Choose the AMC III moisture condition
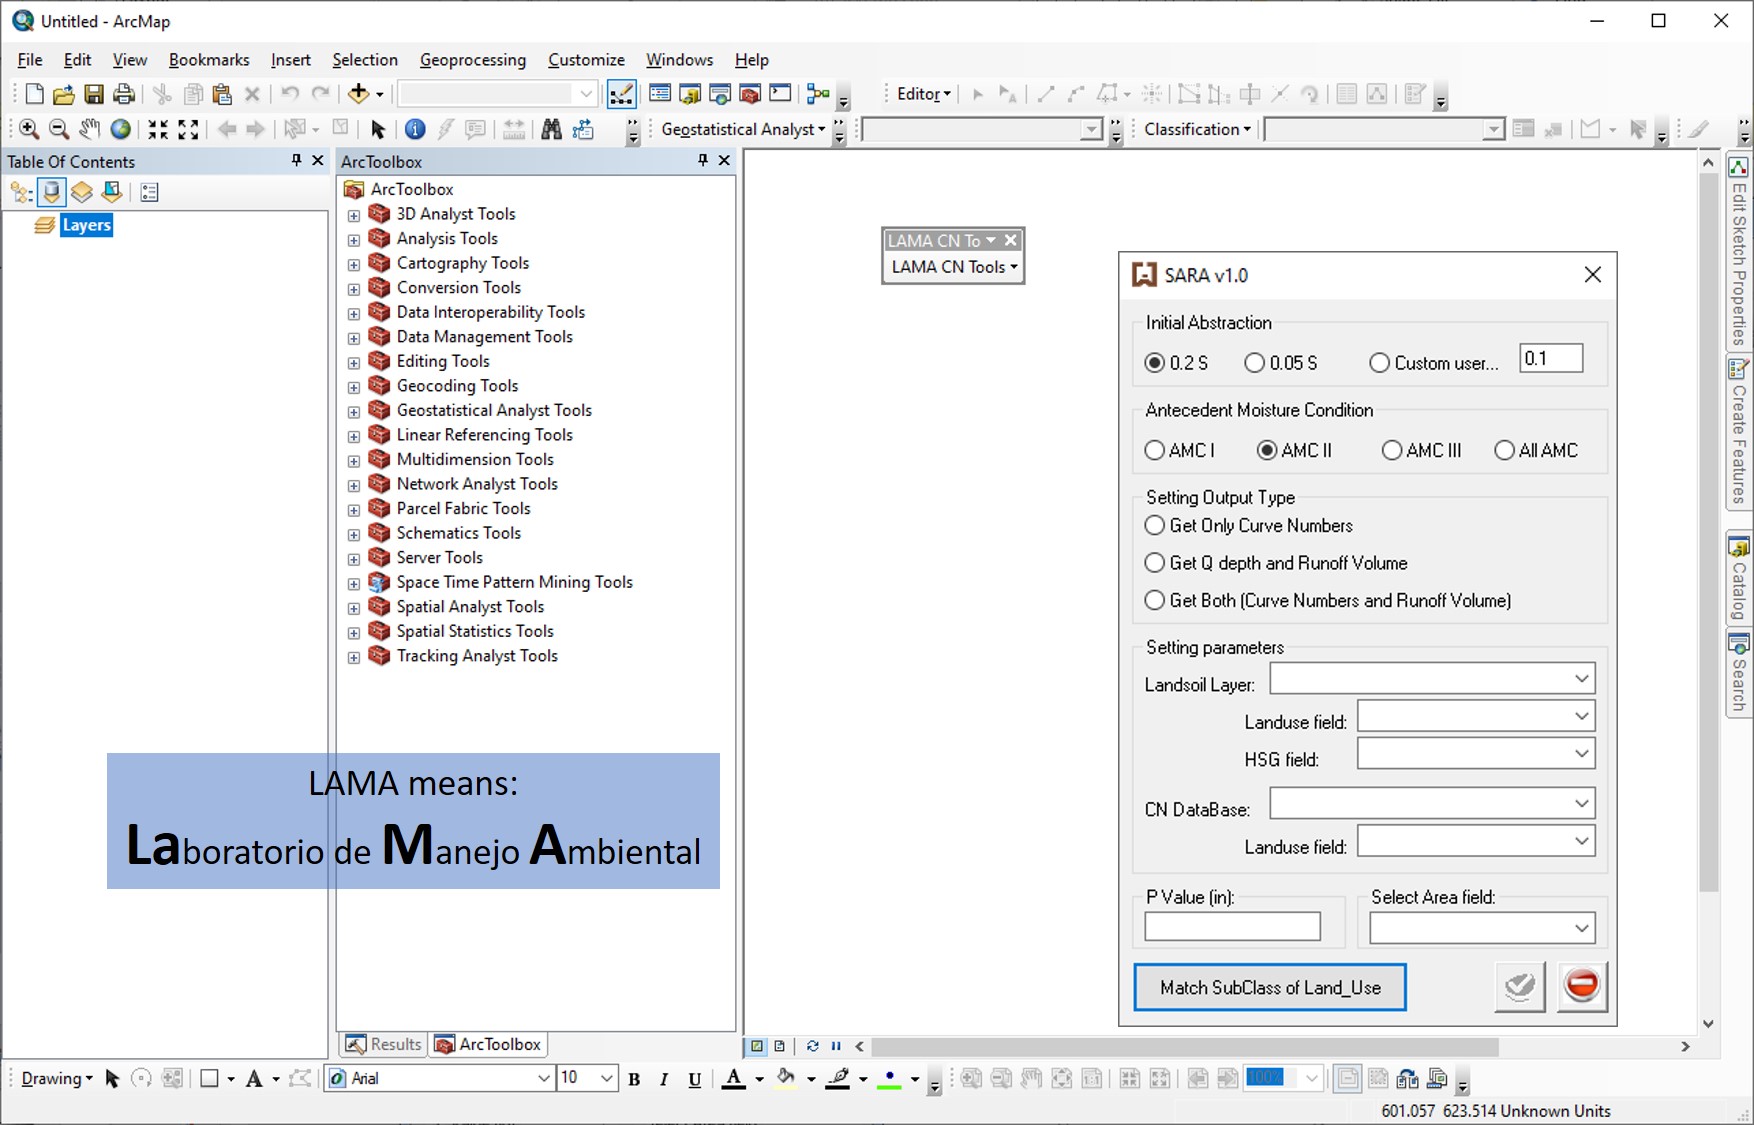The image size is (1754, 1125). [x=1392, y=451]
